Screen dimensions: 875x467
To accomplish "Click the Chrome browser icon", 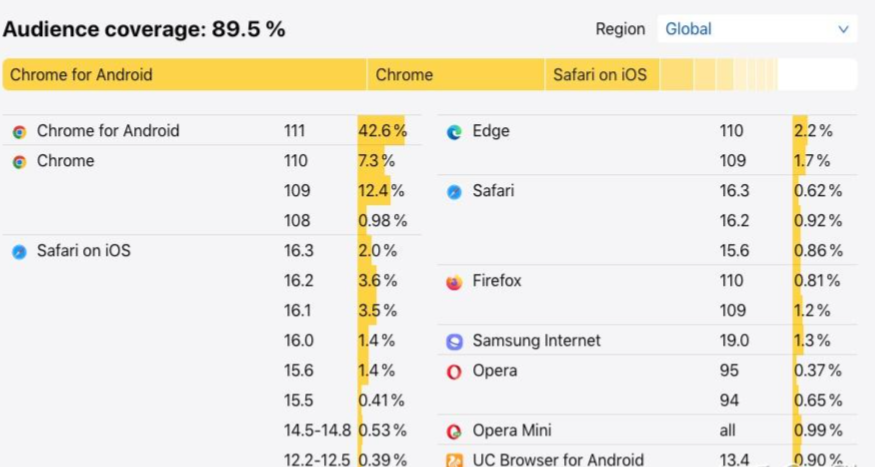I will coord(20,162).
